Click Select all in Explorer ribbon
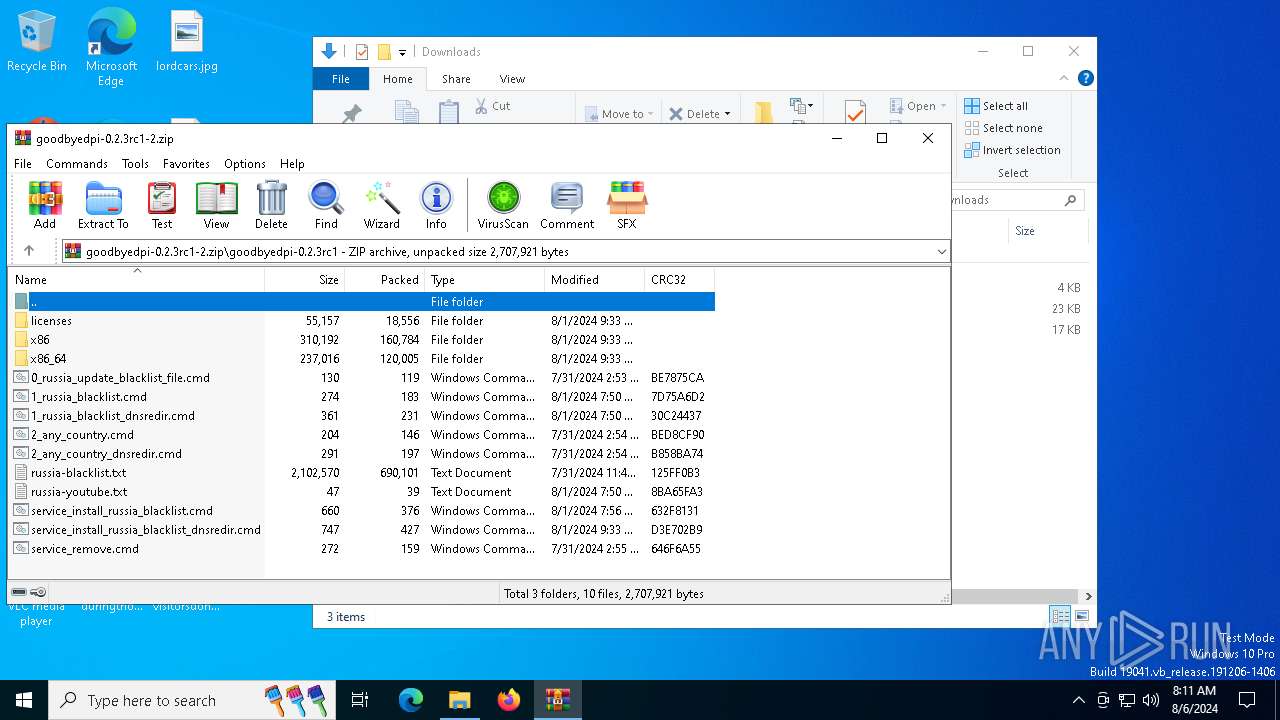 pos(996,106)
